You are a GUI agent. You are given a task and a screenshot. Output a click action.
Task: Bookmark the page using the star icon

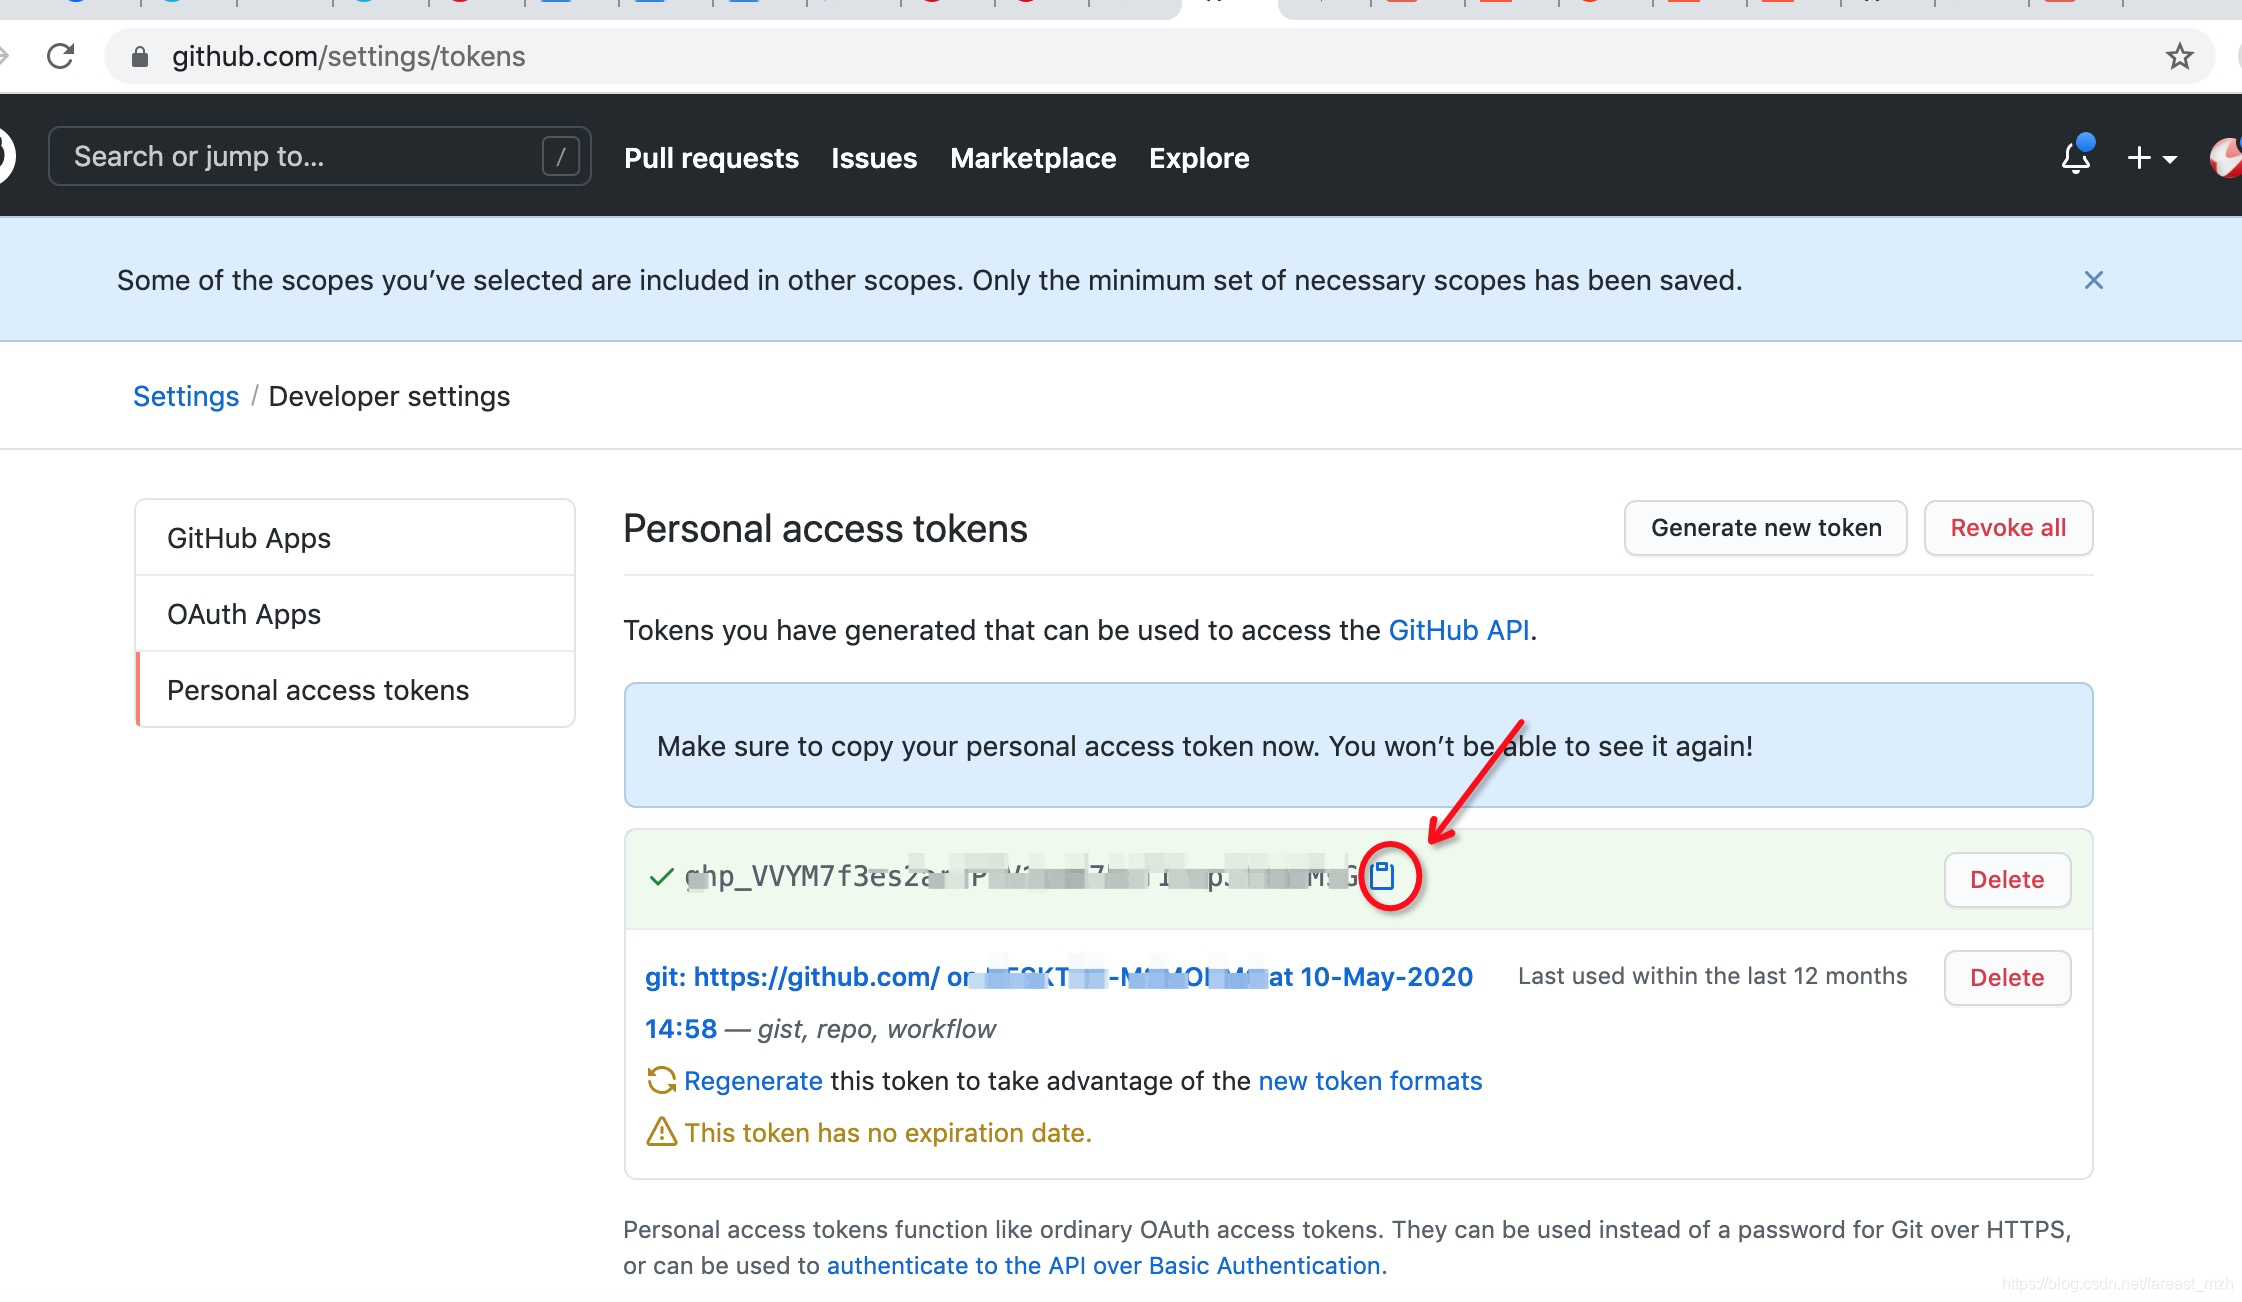point(2178,55)
